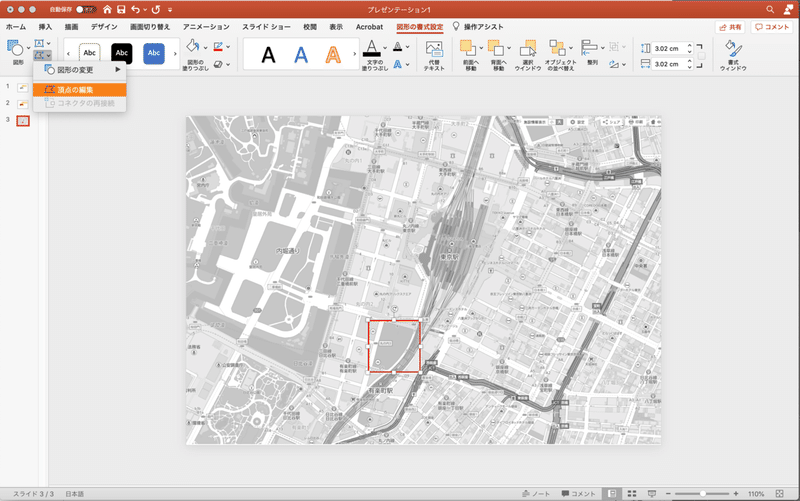The height and width of the screenshot is (501, 800).
Task: Click the text outline A icon
Action: pyautogui.click(x=397, y=46)
